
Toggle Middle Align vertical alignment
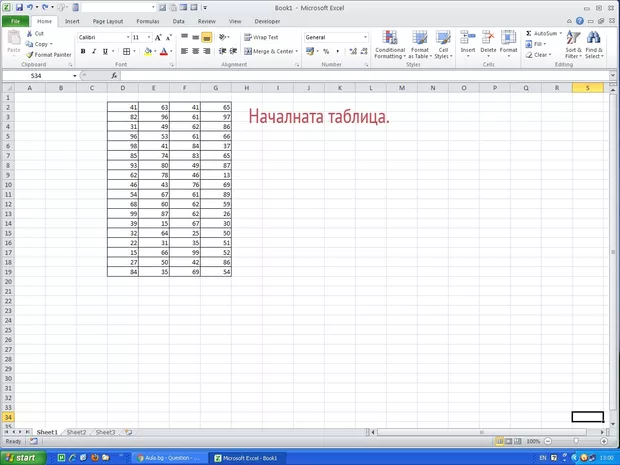click(195, 37)
